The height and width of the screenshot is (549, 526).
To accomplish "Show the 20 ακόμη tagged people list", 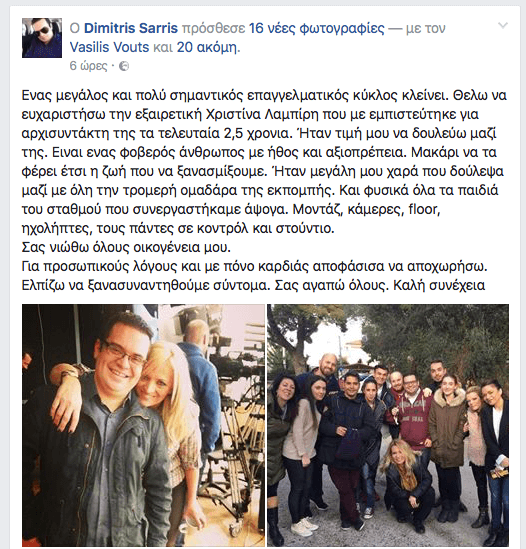I will click(x=208, y=47).
